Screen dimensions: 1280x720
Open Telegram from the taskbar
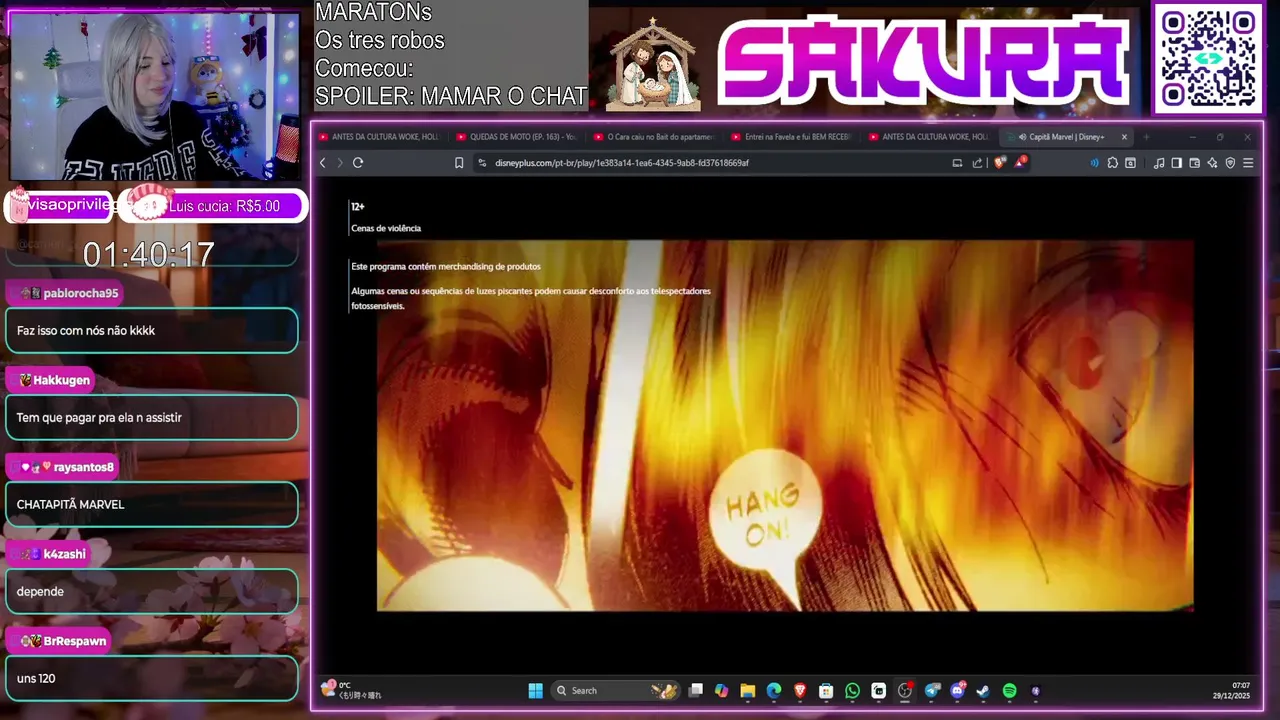click(932, 690)
